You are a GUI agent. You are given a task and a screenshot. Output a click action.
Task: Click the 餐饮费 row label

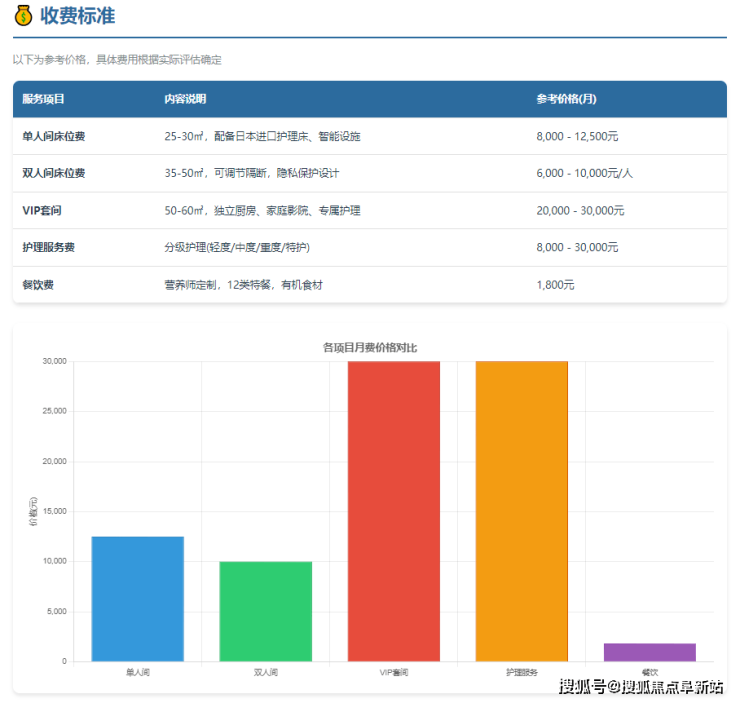point(38,285)
